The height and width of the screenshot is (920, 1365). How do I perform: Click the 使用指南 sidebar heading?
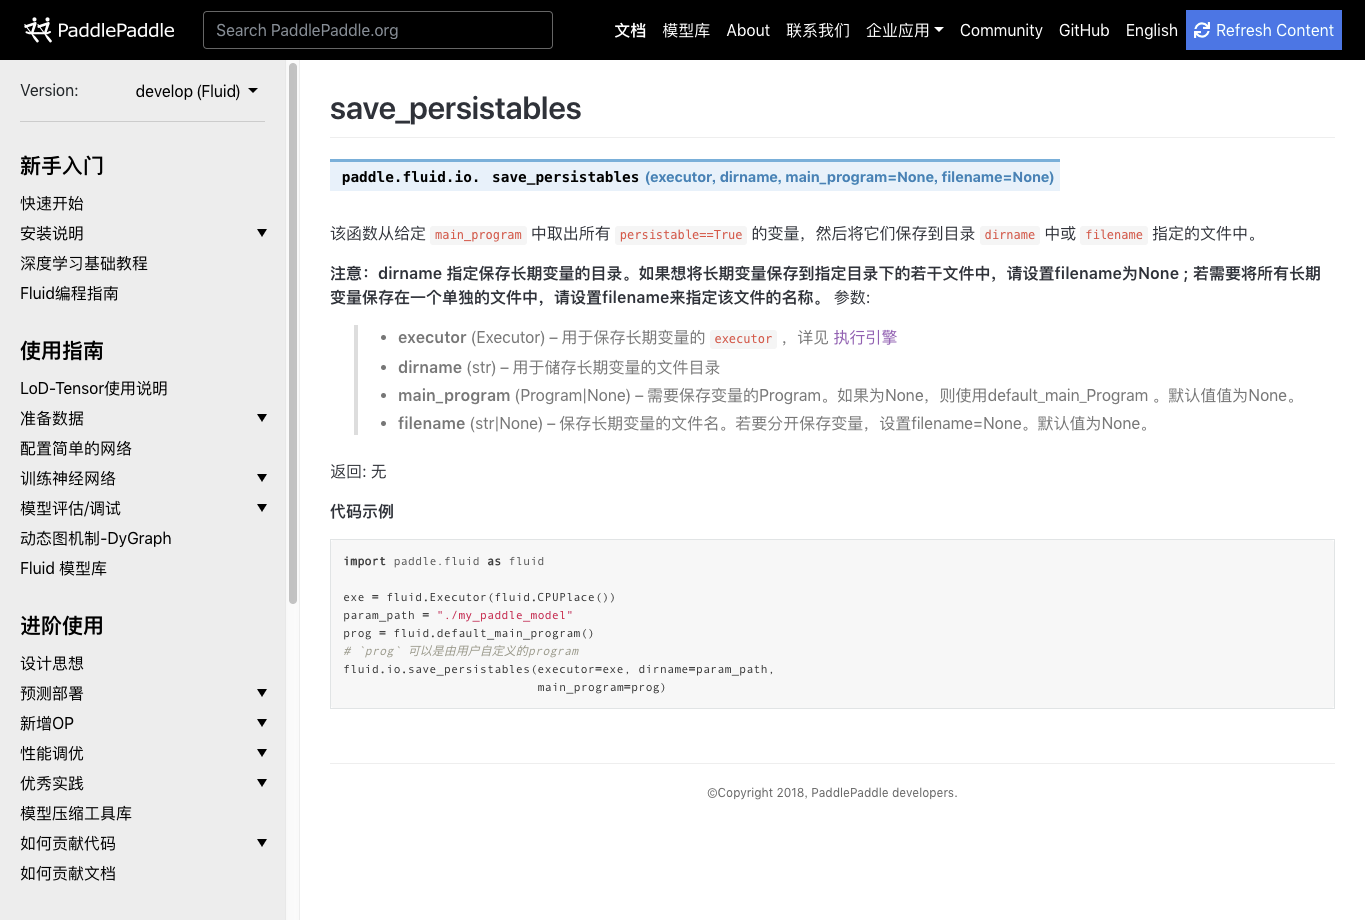pos(62,351)
